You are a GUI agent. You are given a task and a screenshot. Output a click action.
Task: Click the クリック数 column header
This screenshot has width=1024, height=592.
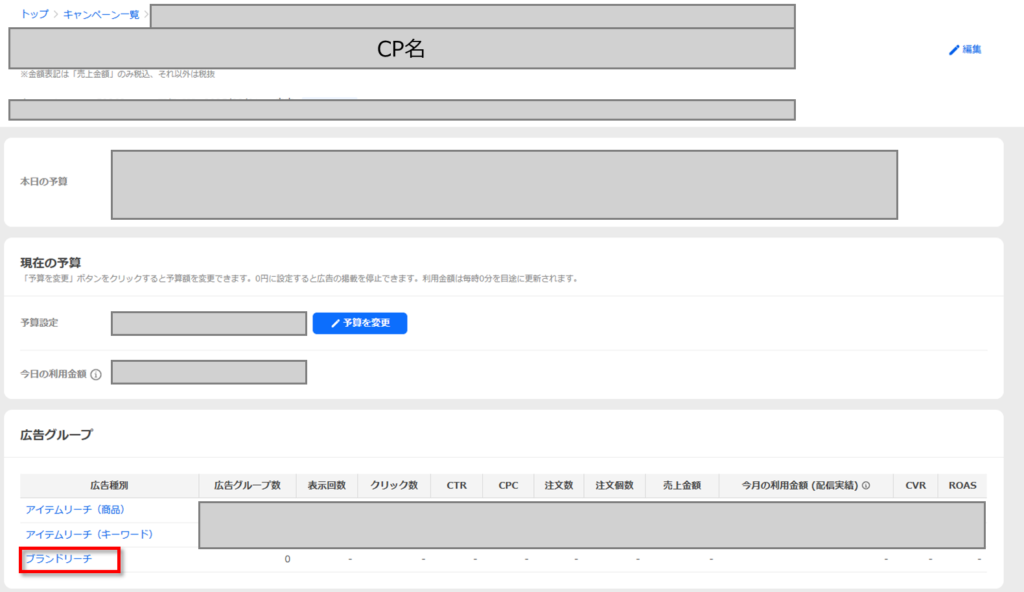(394, 486)
